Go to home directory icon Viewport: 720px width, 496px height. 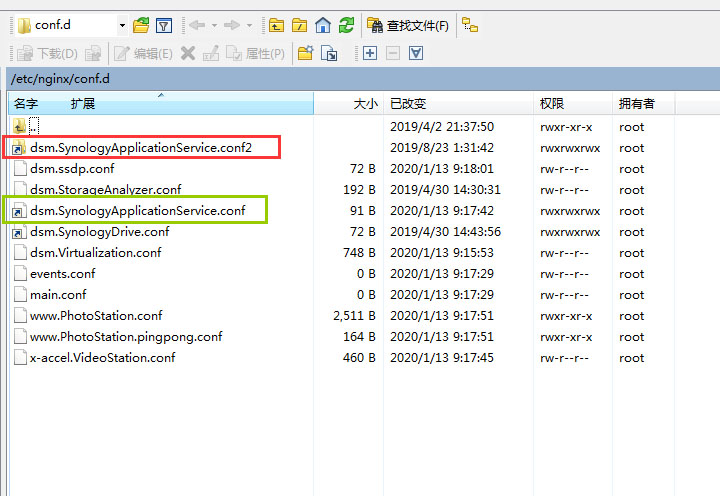click(323, 25)
